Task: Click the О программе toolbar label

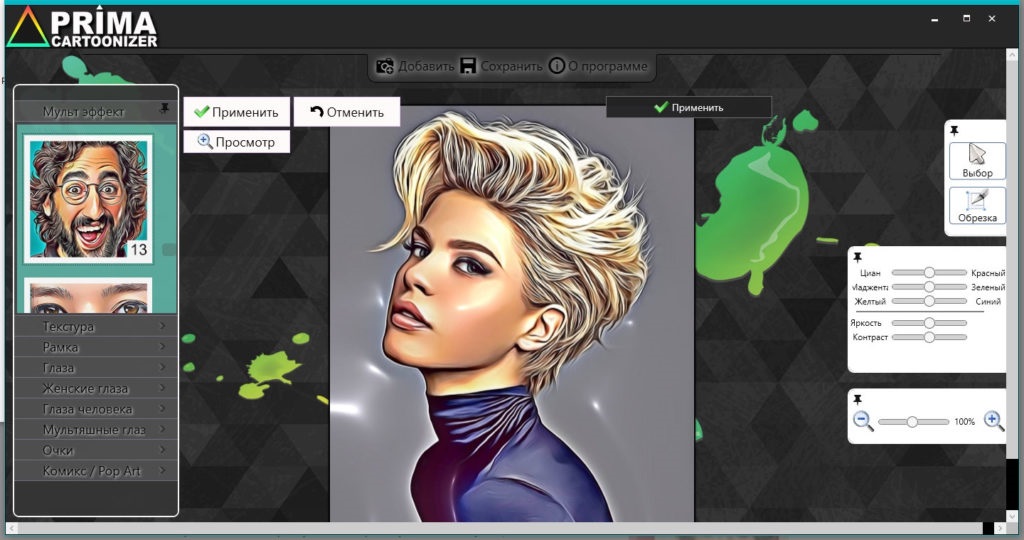Action: [x=607, y=66]
